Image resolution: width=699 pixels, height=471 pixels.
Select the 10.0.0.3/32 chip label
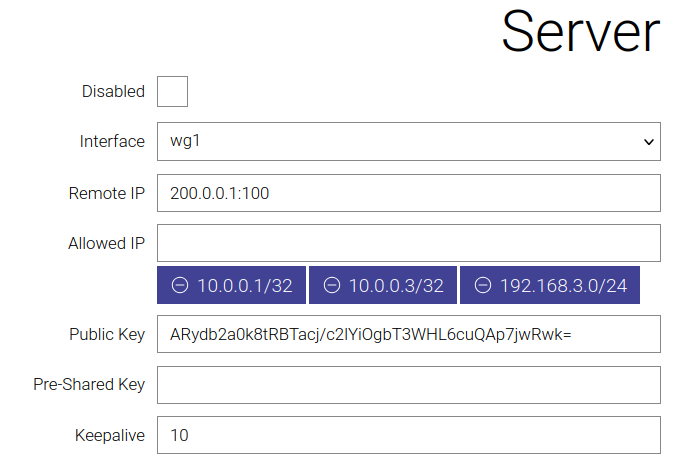396,285
